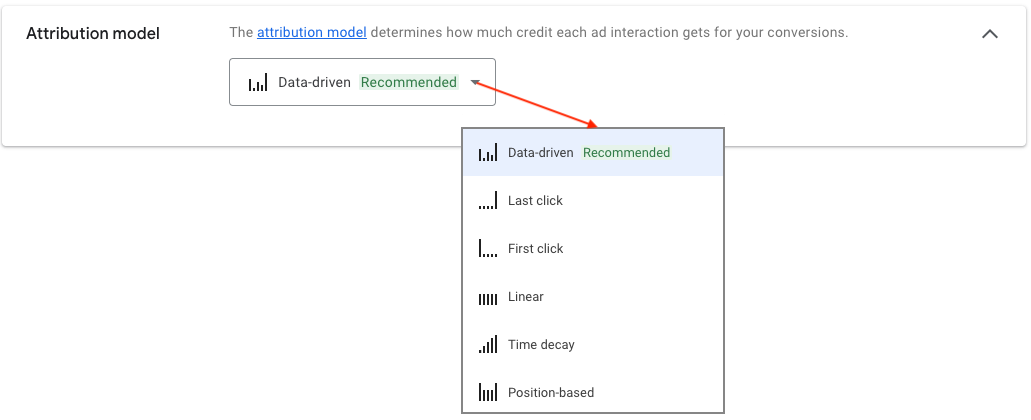Click the Linear bars icon

coord(488,299)
